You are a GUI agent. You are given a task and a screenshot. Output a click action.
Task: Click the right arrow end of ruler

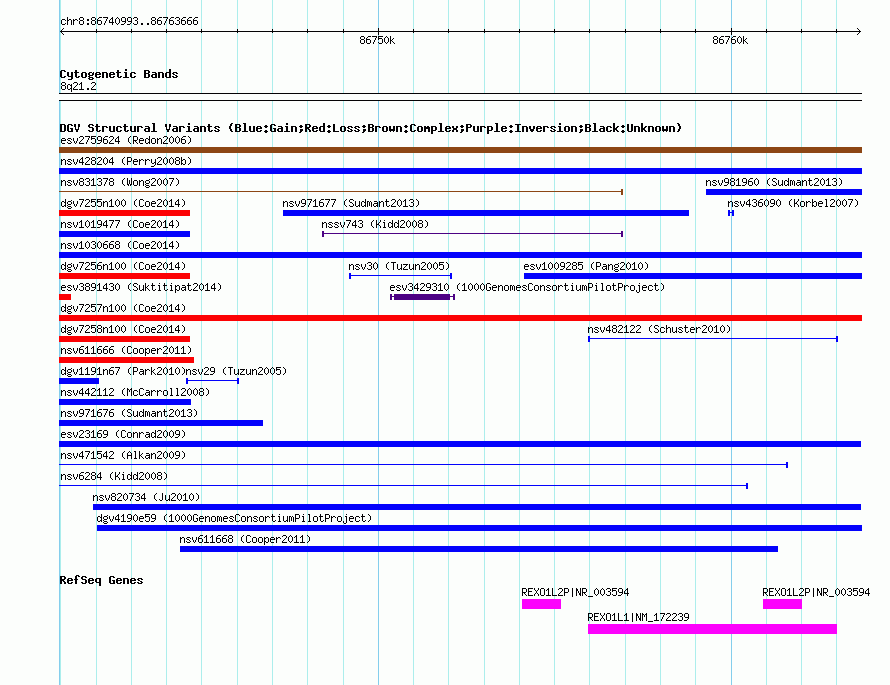click(858, 32)
